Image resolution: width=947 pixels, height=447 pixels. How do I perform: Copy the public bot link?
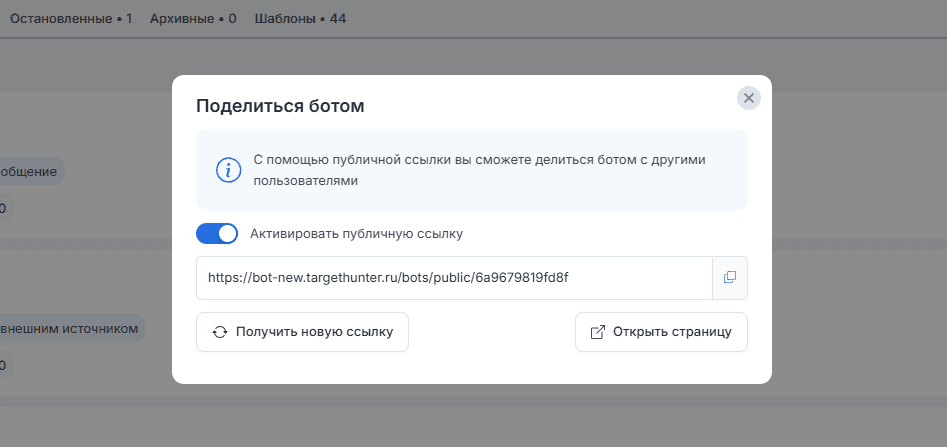(730, 278)
